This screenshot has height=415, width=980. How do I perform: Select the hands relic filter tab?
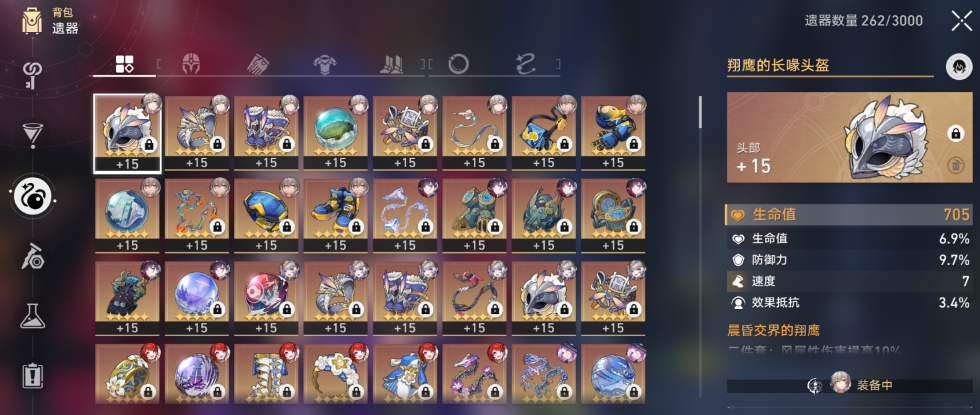258,64
